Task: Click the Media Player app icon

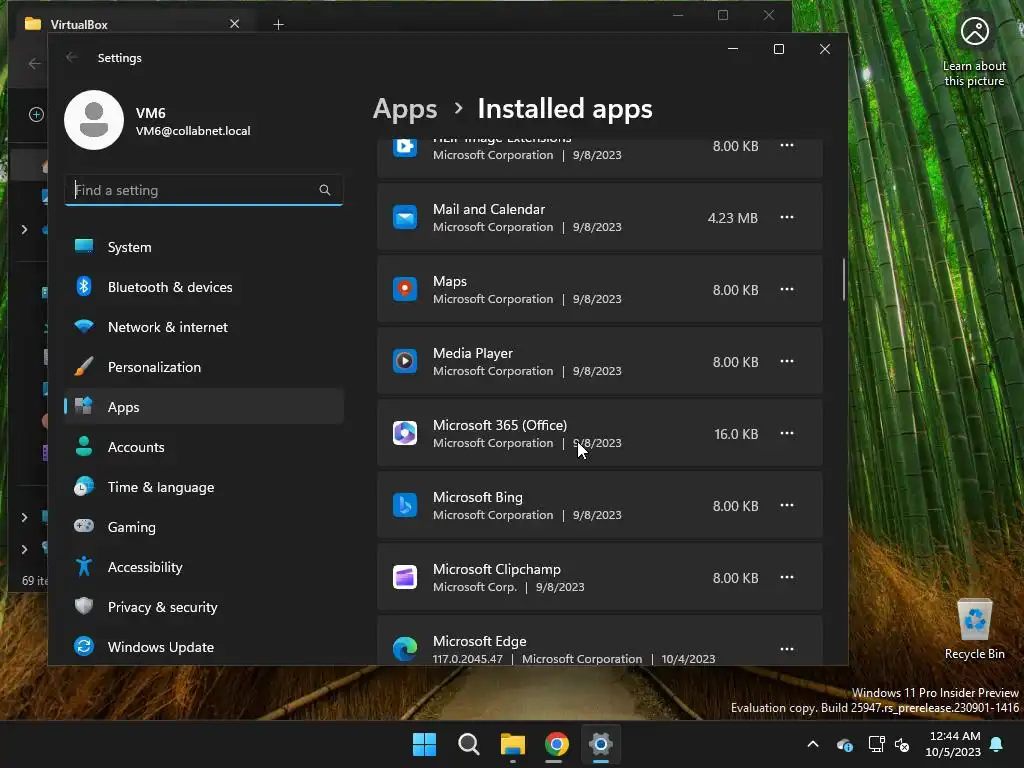Action: pyautogui.click(x=405, y=361)
